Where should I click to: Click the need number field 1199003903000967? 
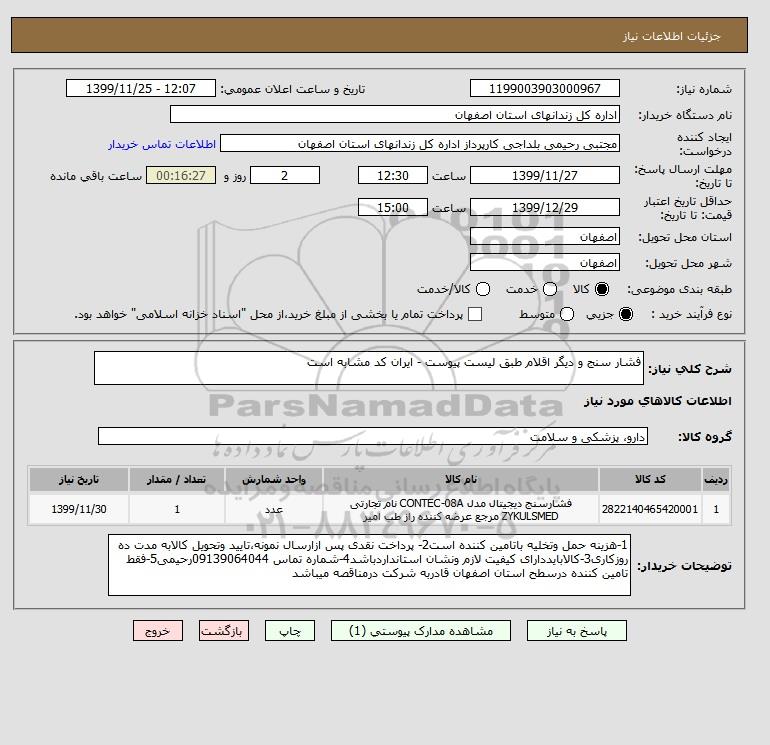point(545,88)
